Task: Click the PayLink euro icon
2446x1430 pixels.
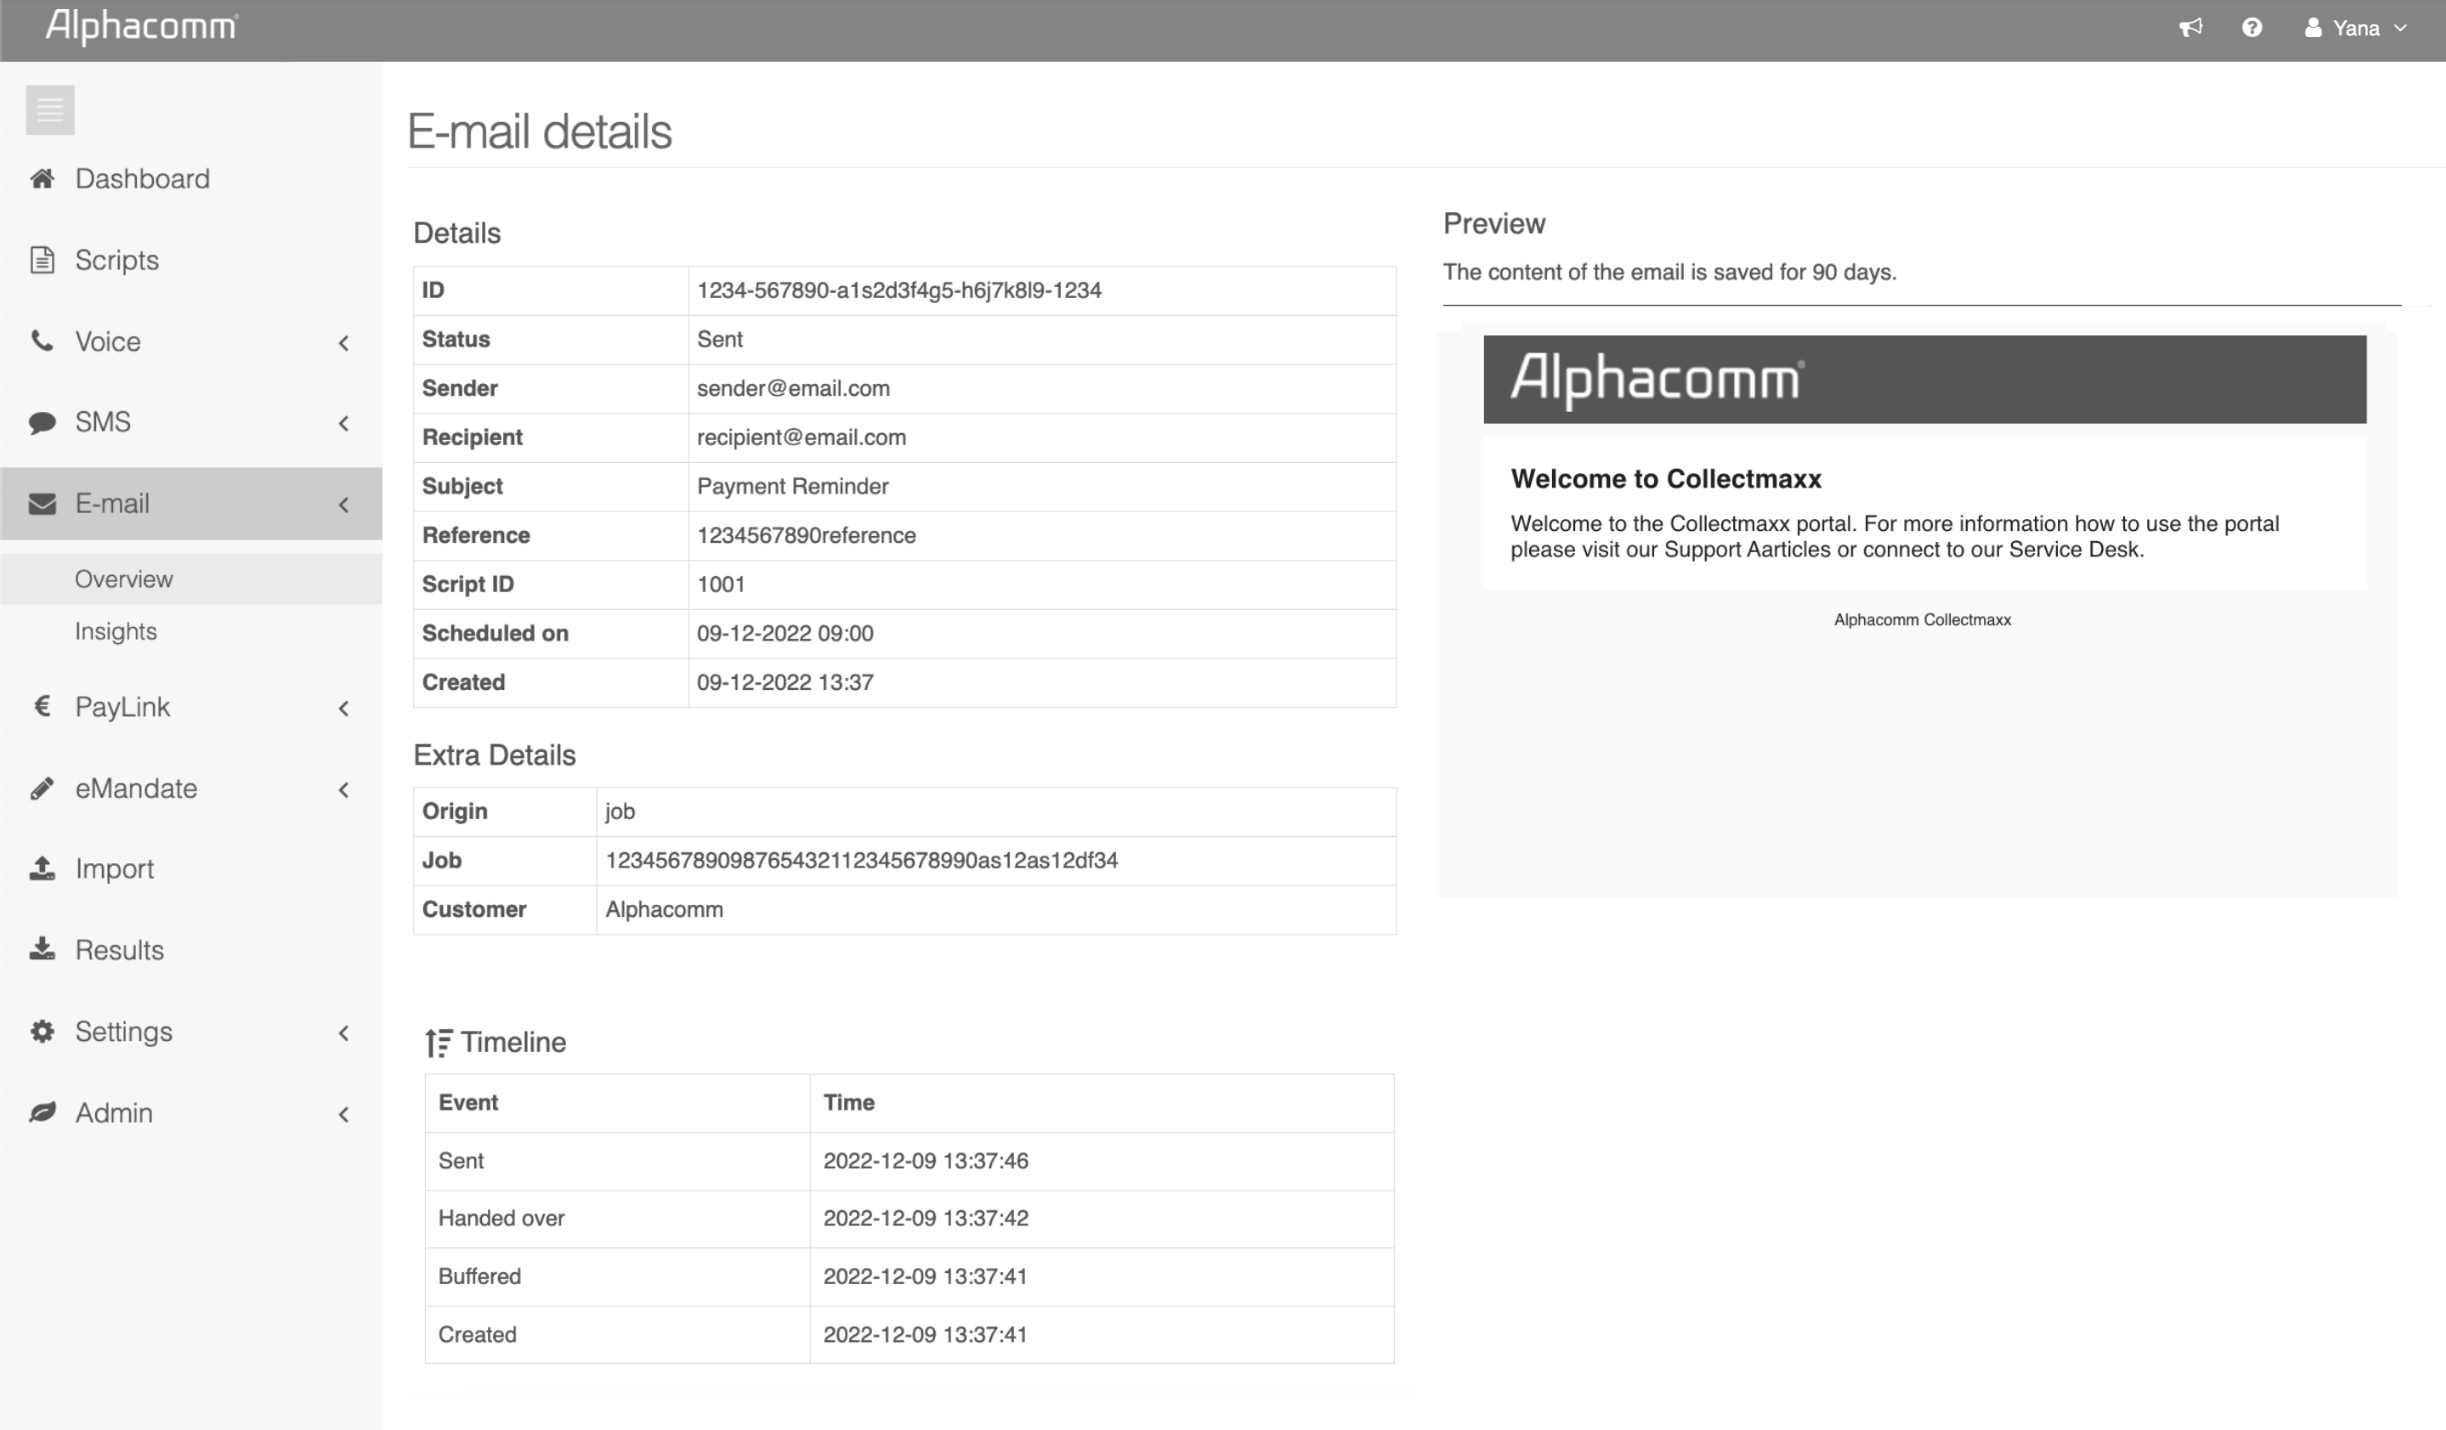Action: [x=42, y=707]
